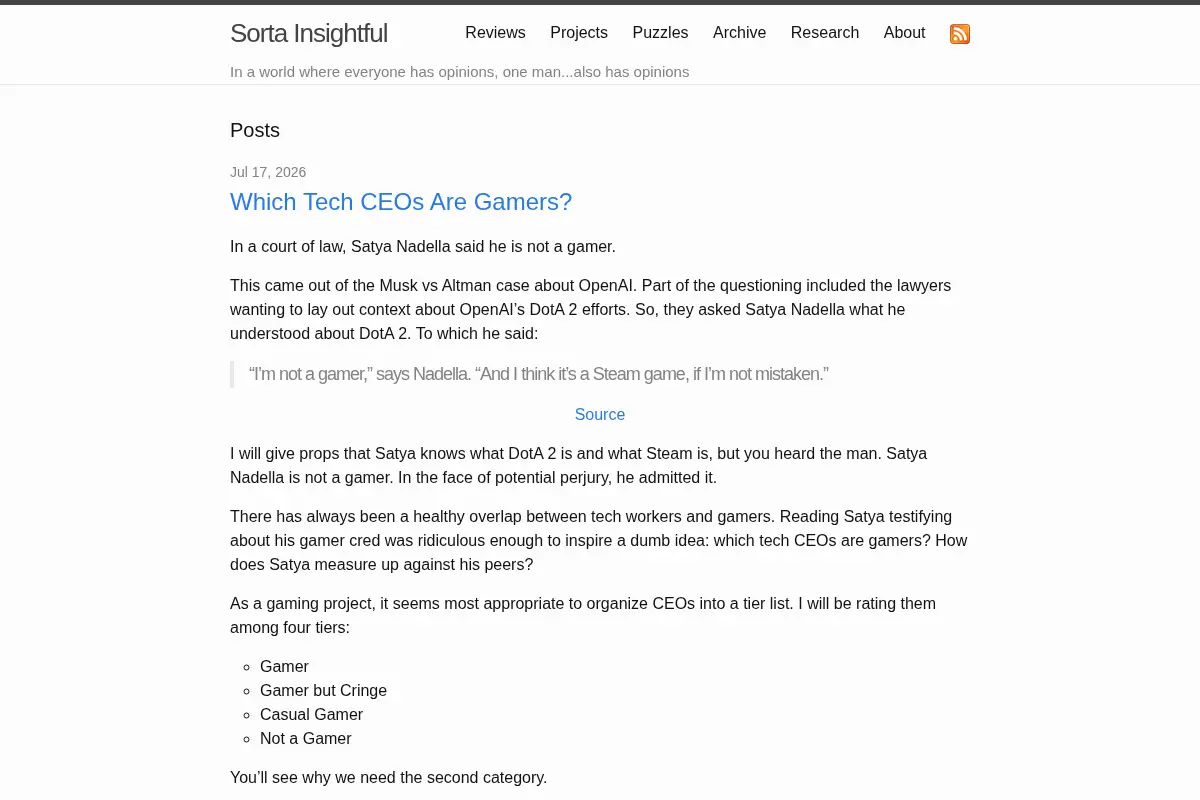Viewport: 1200px width, 800px height.
Task: Click the 'Casual Gamer' list item
Action: [311, 714]
